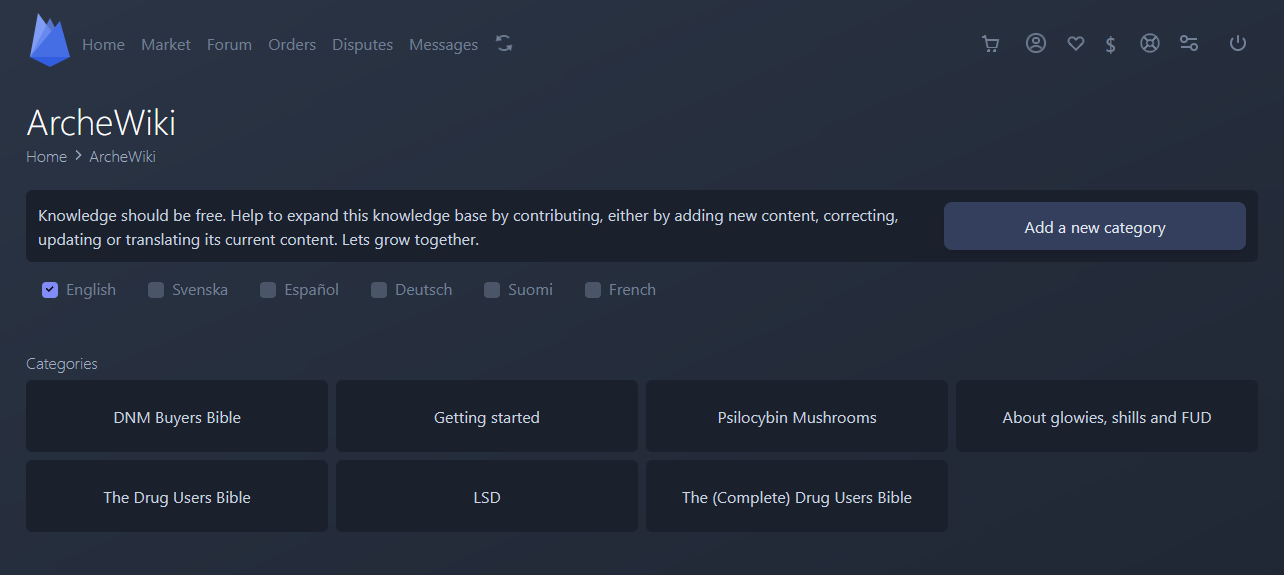
Task: Click the refresh arrows icon beside Messages
Action: 504,43
